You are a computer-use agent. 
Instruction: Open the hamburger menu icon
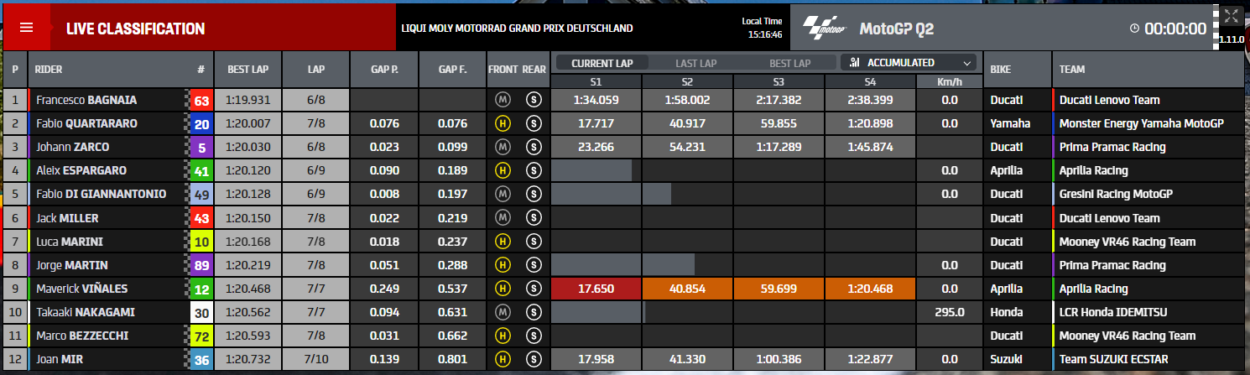[x=27, y=28]
